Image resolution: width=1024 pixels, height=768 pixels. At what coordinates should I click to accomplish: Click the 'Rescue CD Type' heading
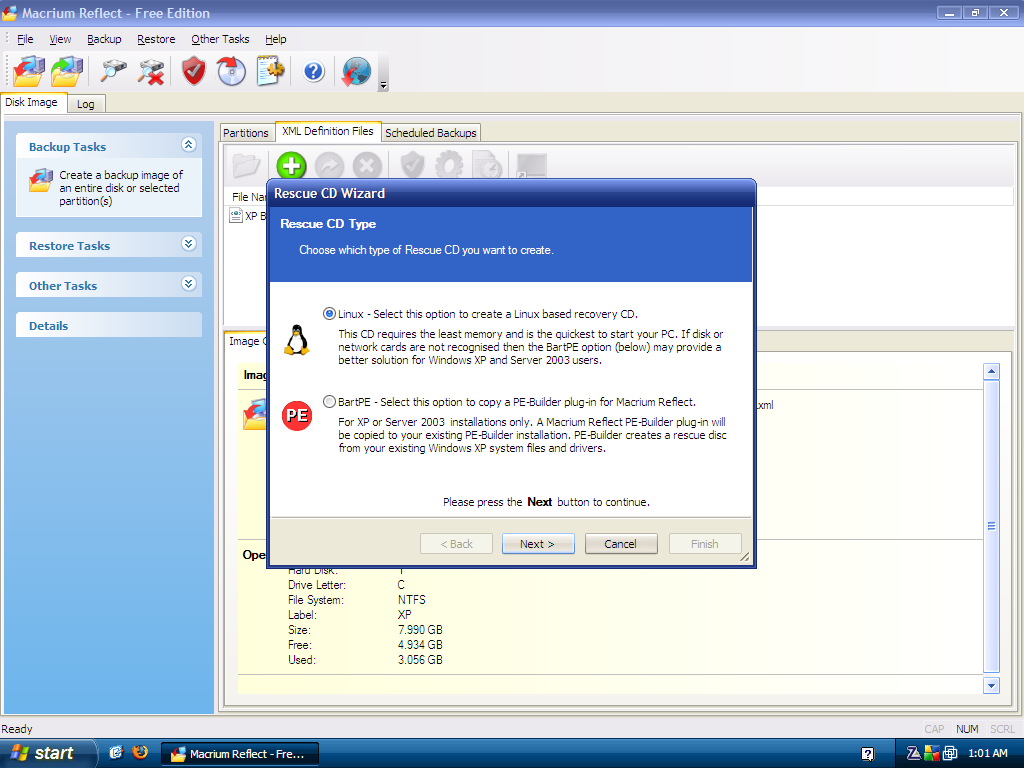click(328, 223)
